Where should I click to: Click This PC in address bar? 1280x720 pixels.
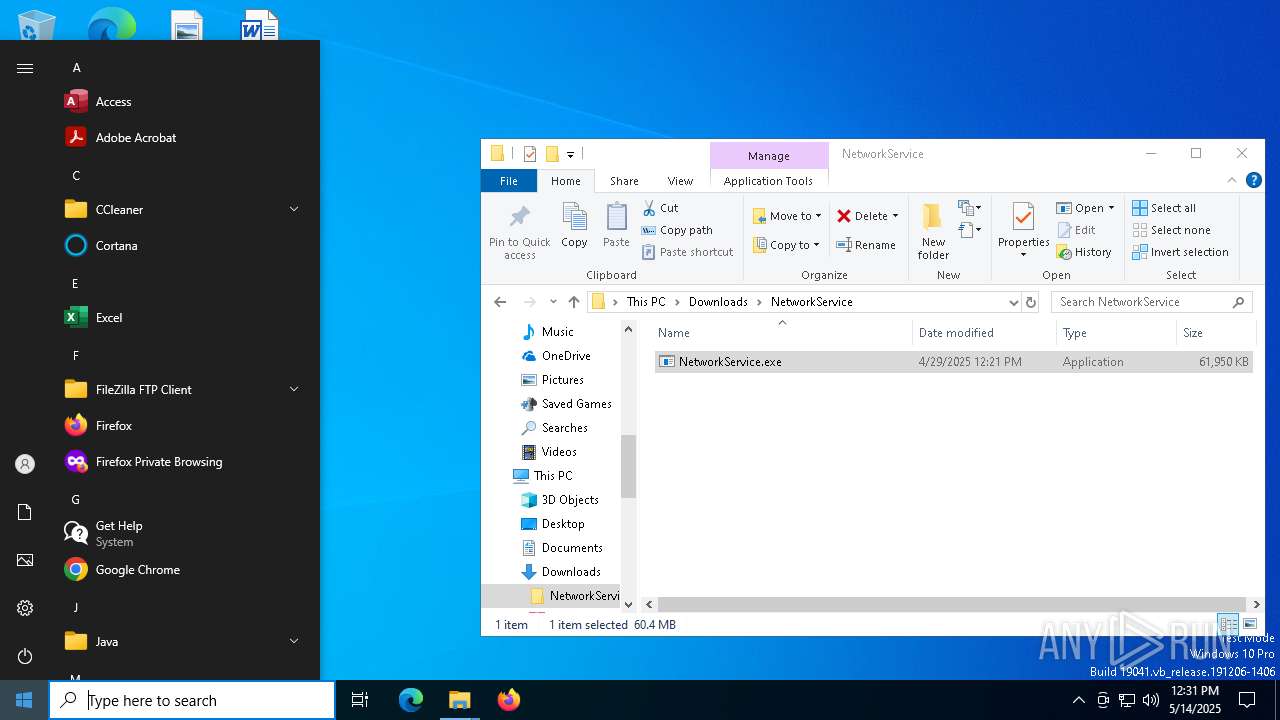click(646, 302)
